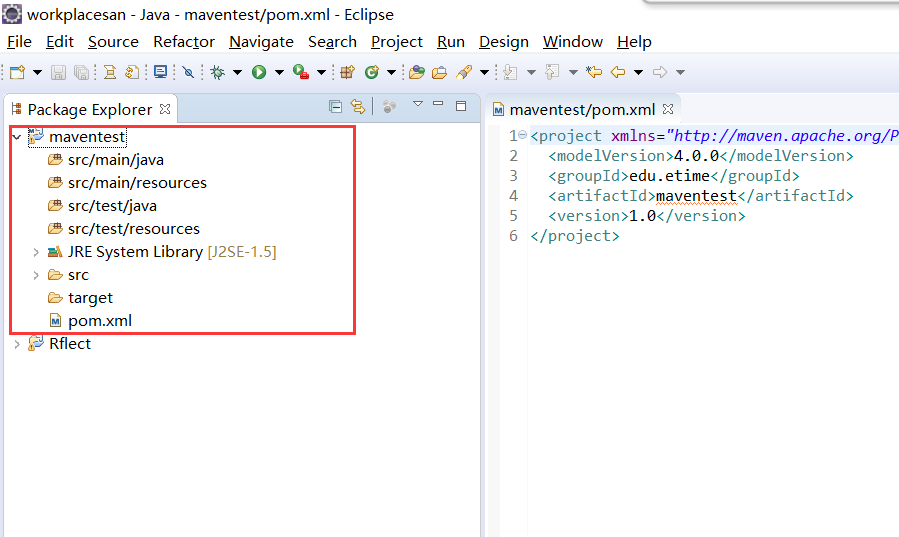Open the Search dropdown arrow
This screenshot has height=537, width=899.
[484, 72]
